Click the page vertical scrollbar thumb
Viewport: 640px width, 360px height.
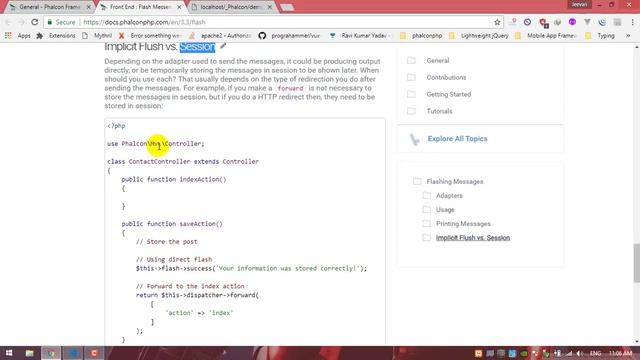point(636,263)
